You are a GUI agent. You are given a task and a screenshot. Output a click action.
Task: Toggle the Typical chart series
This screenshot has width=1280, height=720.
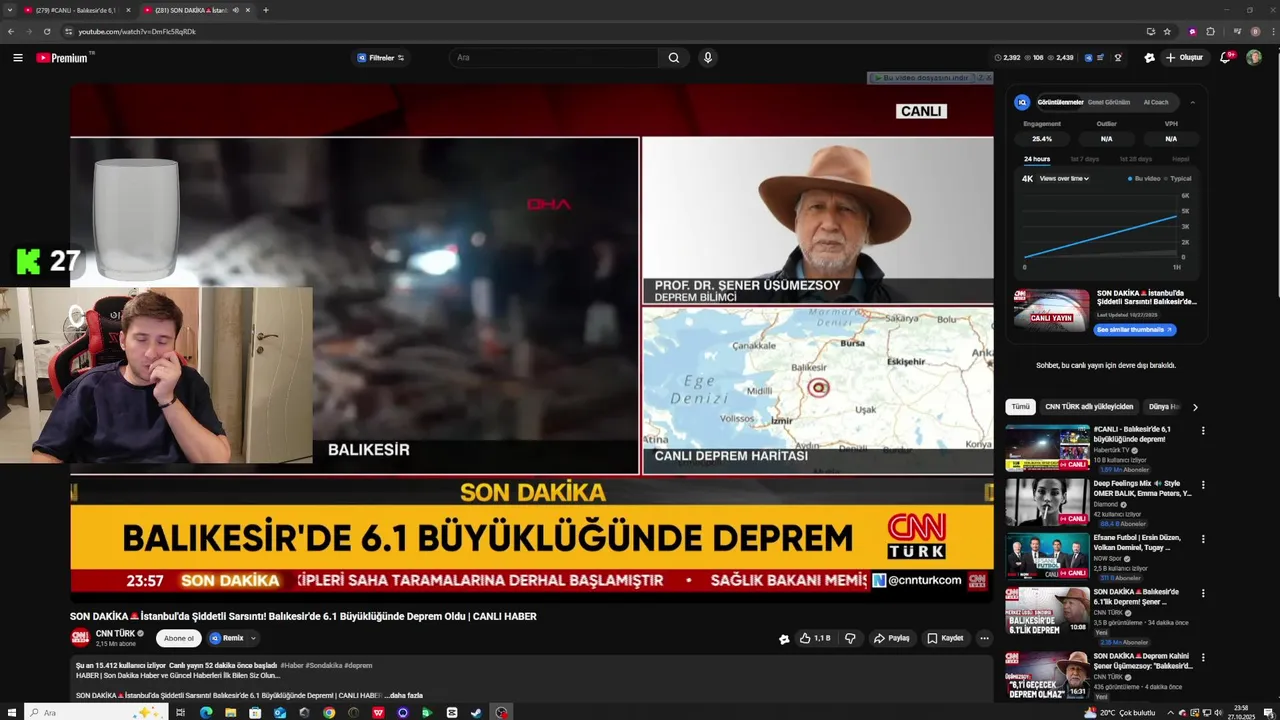1178,179
